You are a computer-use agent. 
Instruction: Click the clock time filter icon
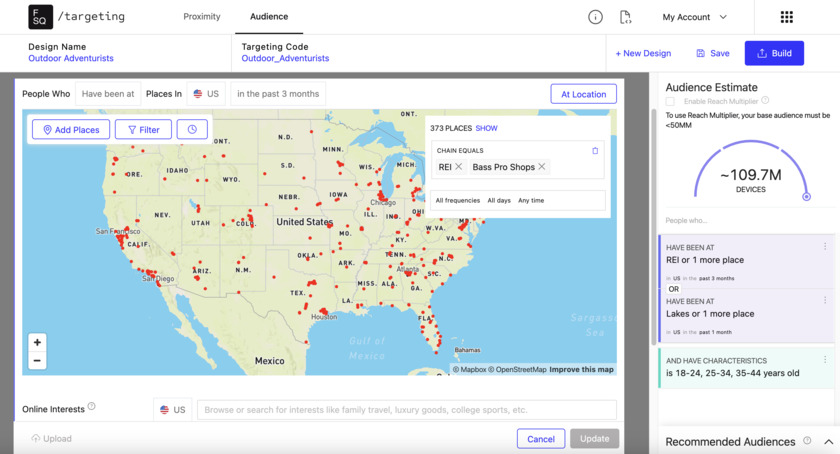click(x=192, y=130)
